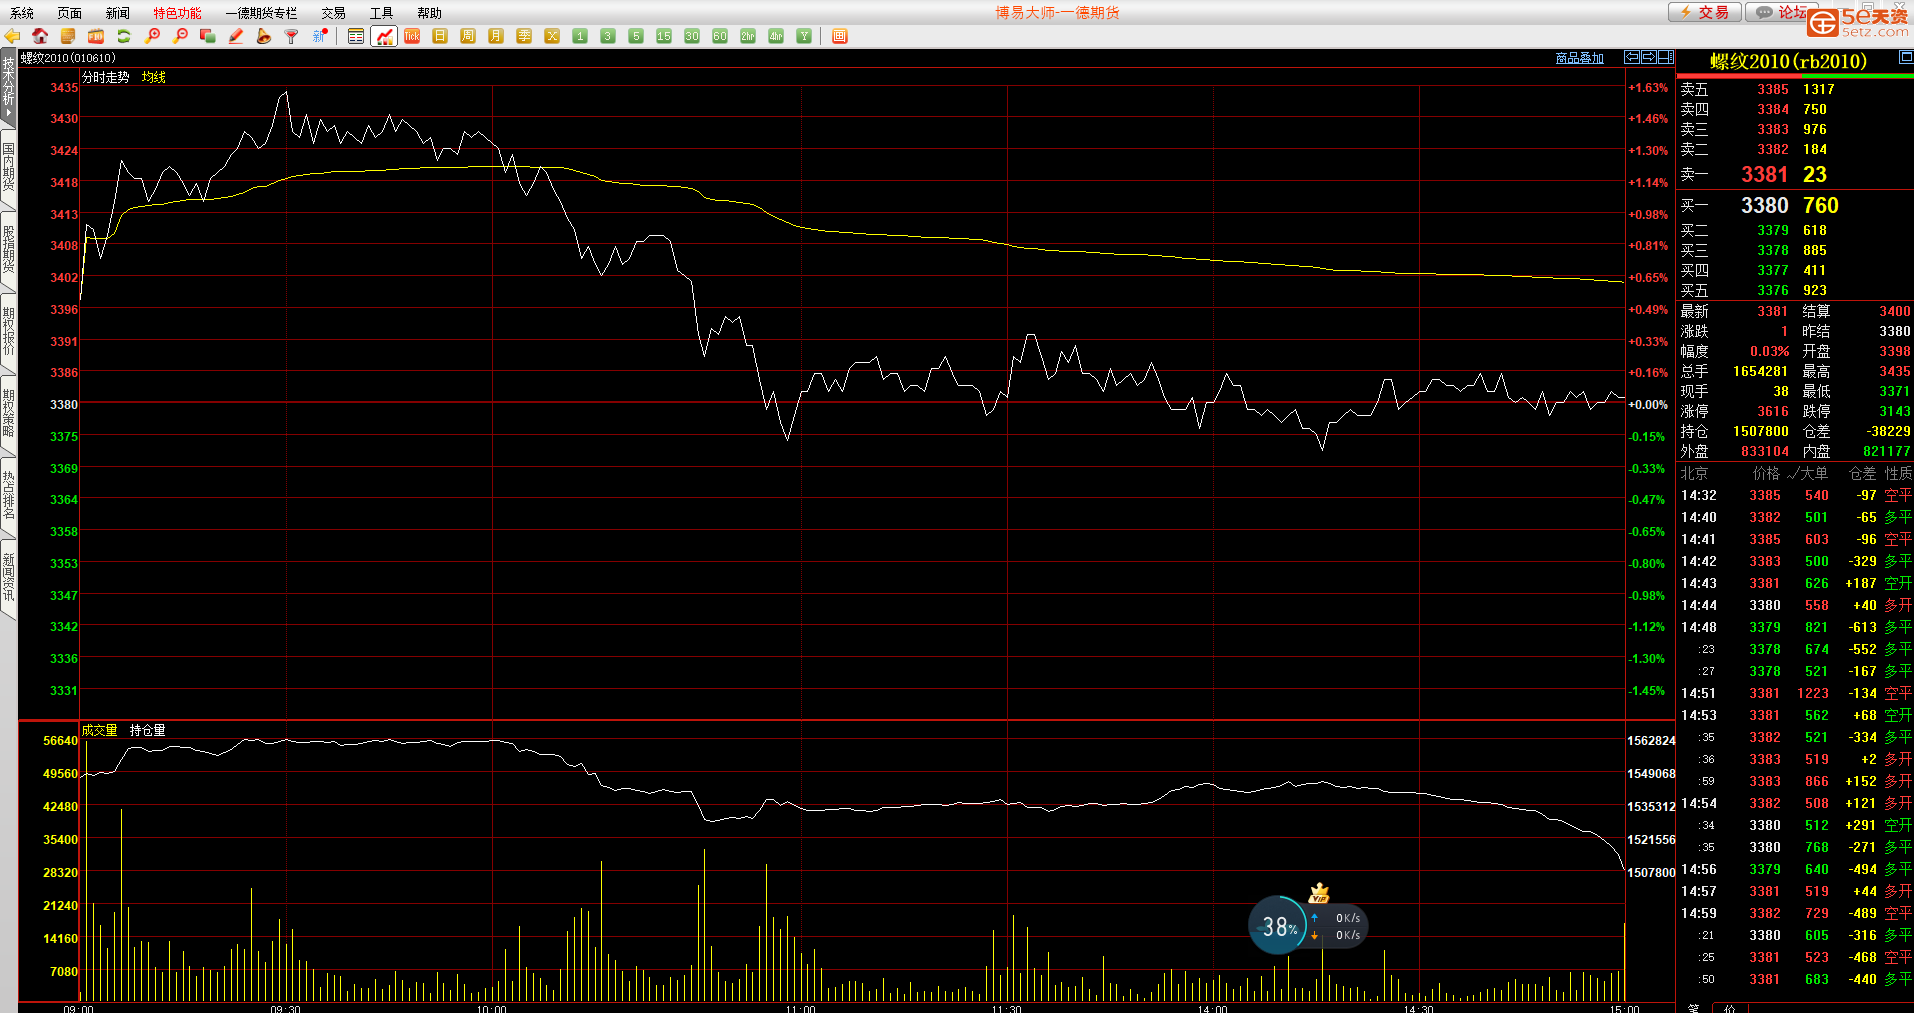This screenshot has width=1914, height=1013.
Task: Open the yellow notes toolbar icon
Action: (x=68, y=36)
